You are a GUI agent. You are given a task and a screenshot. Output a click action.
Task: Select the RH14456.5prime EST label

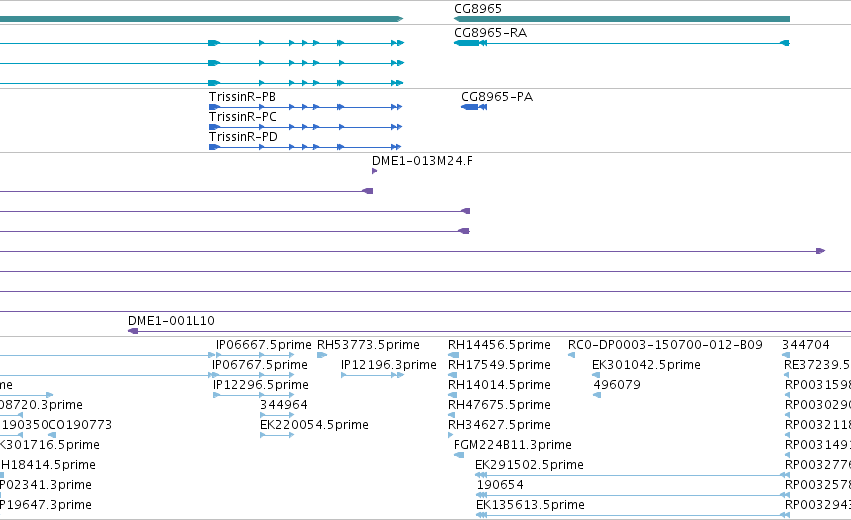499,345
